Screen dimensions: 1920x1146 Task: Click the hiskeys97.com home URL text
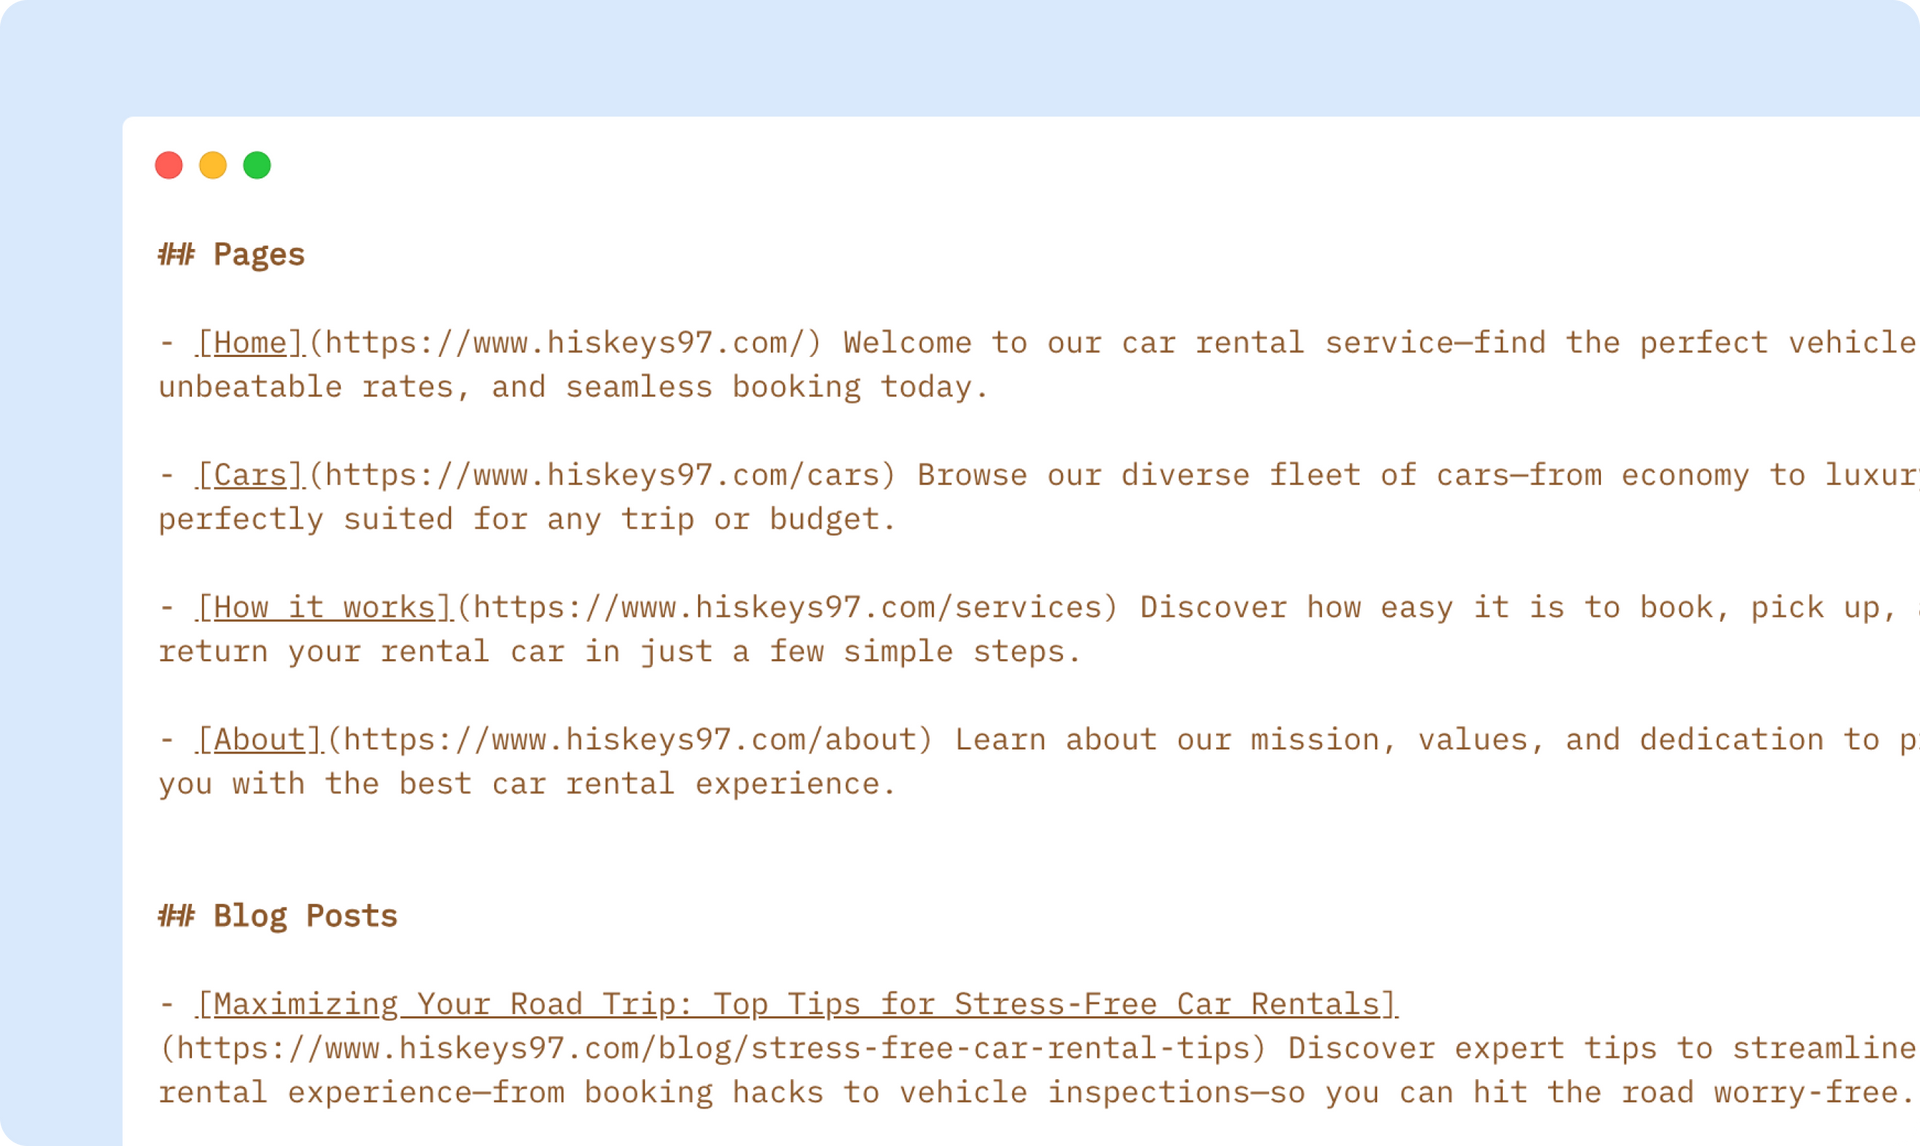[x=565, y=343]
